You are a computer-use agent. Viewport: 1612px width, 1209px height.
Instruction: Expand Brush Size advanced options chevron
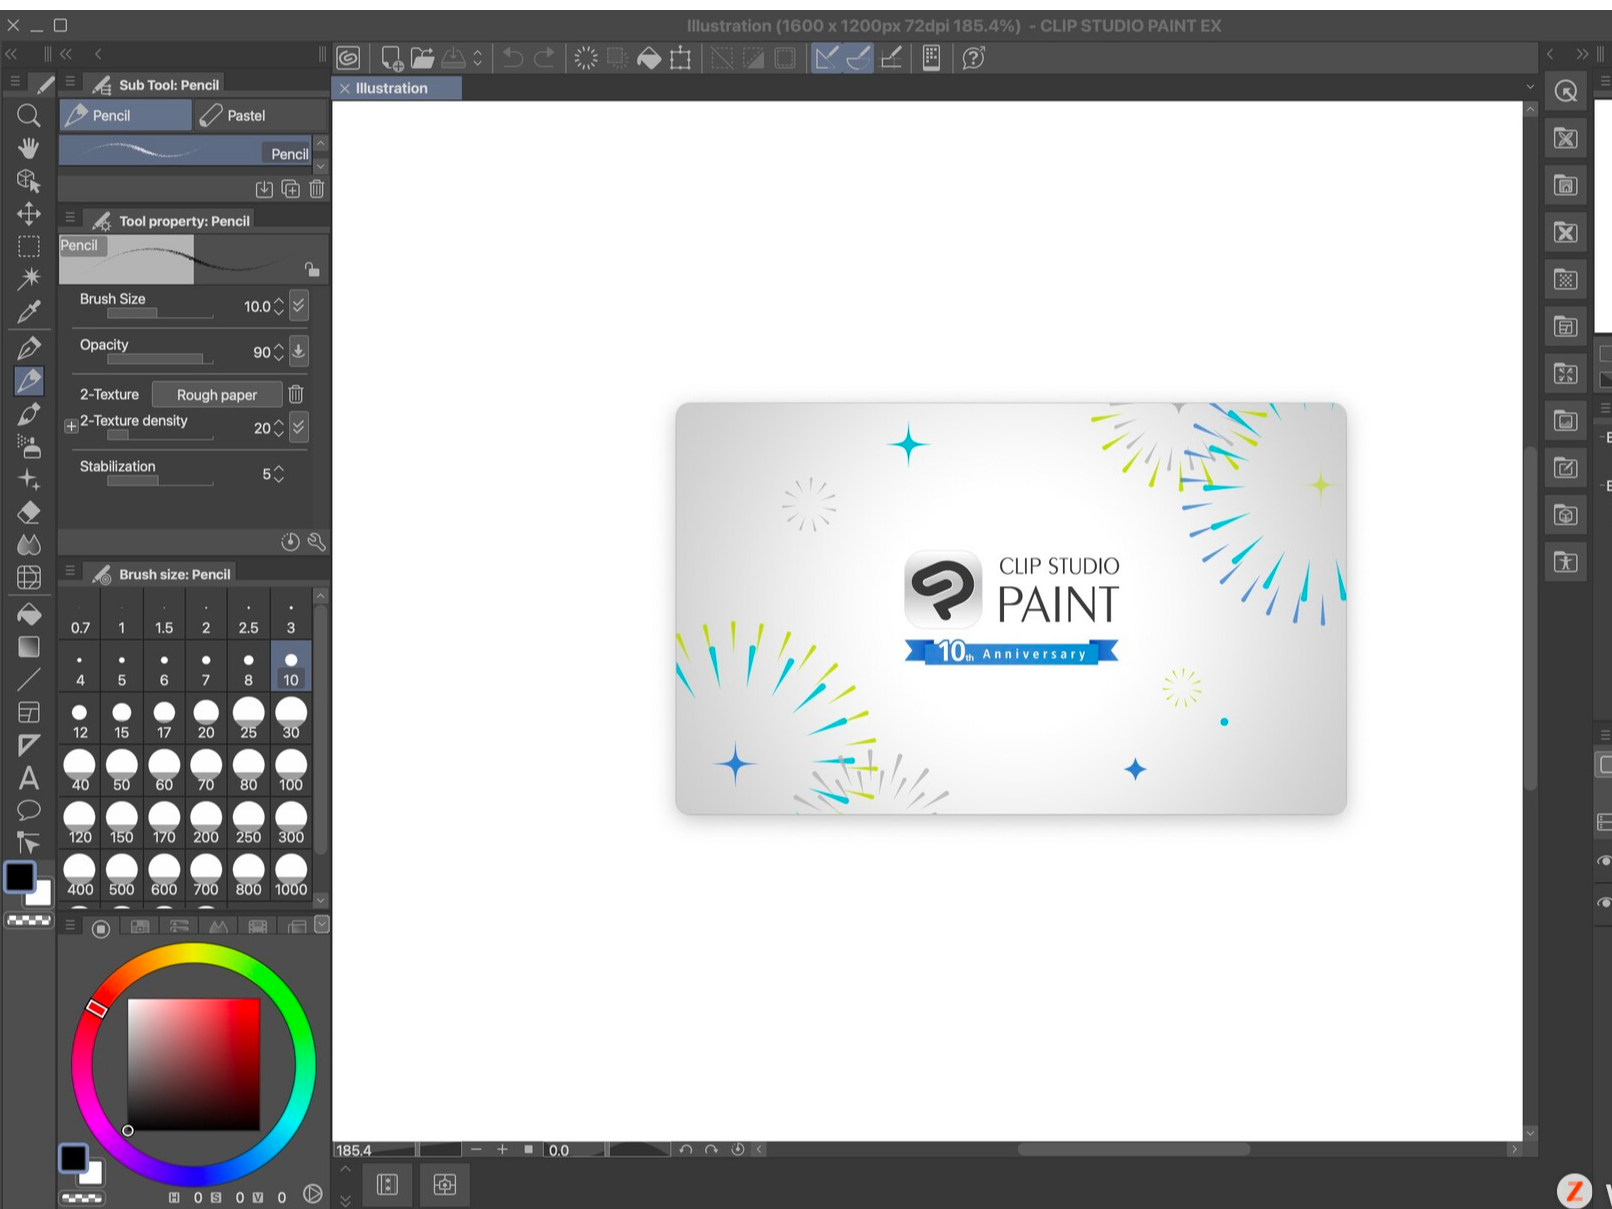point(298,305)
